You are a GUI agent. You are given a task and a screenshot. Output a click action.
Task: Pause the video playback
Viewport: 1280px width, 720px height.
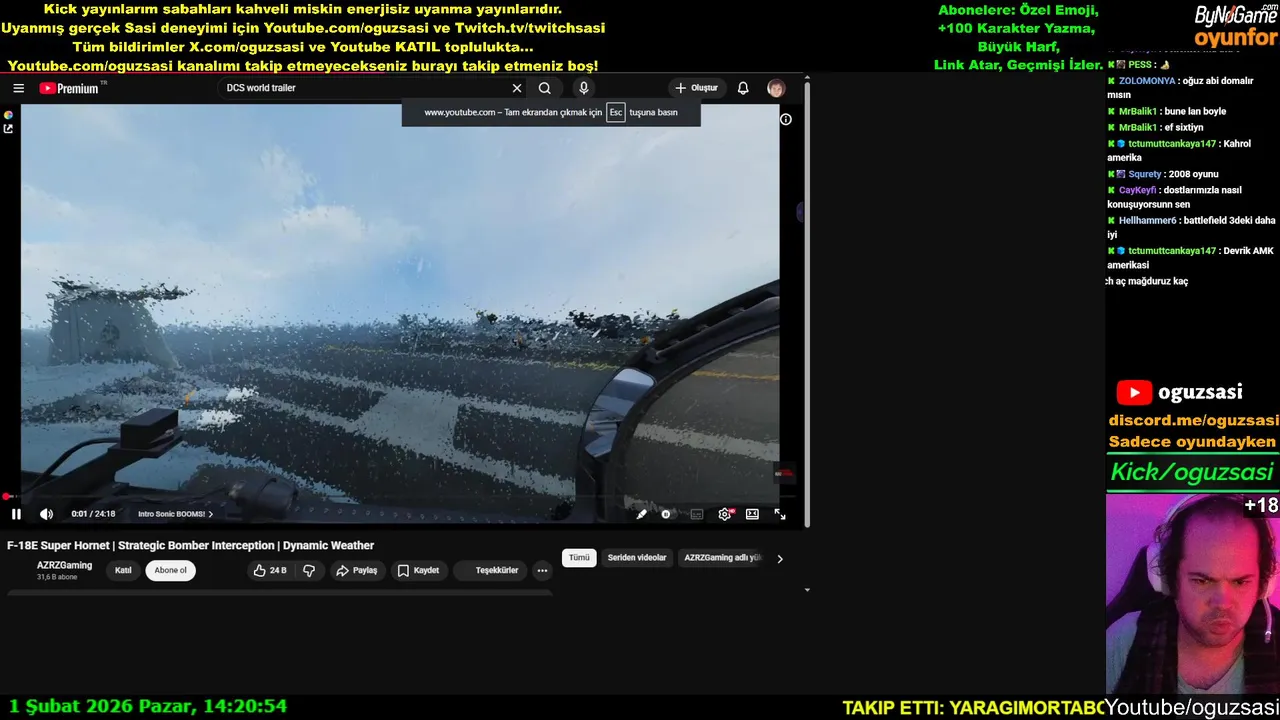tap(16, 514)
